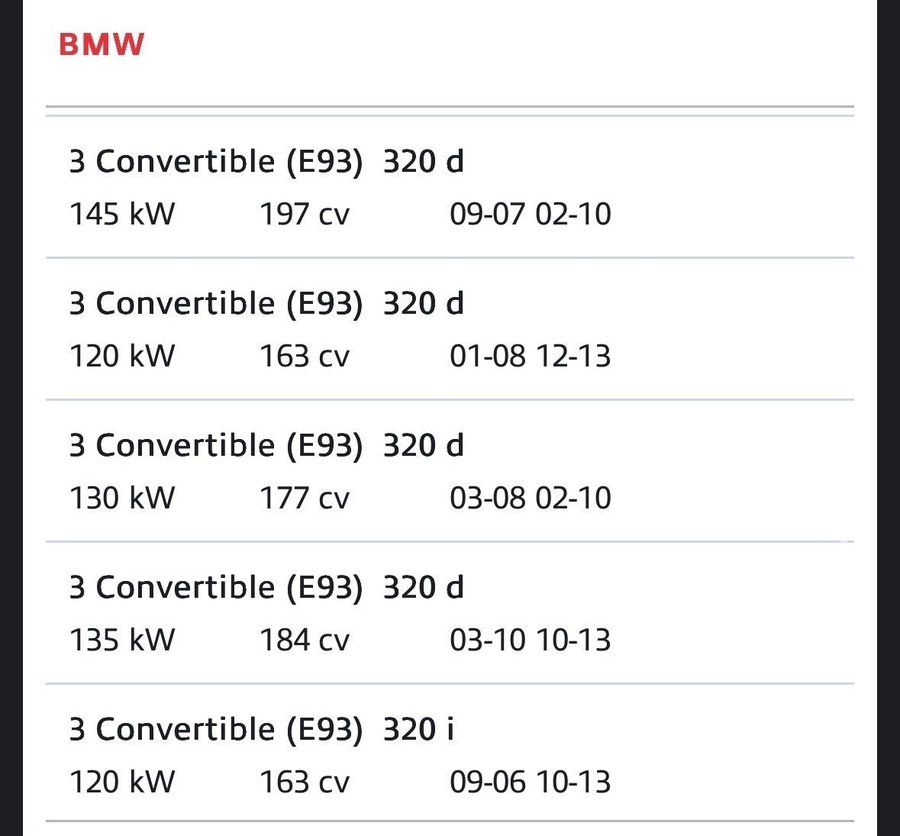Screen dimensions: 900x836
Task: Open the 320 d title above 135 kW
Action: click(266, 587)
